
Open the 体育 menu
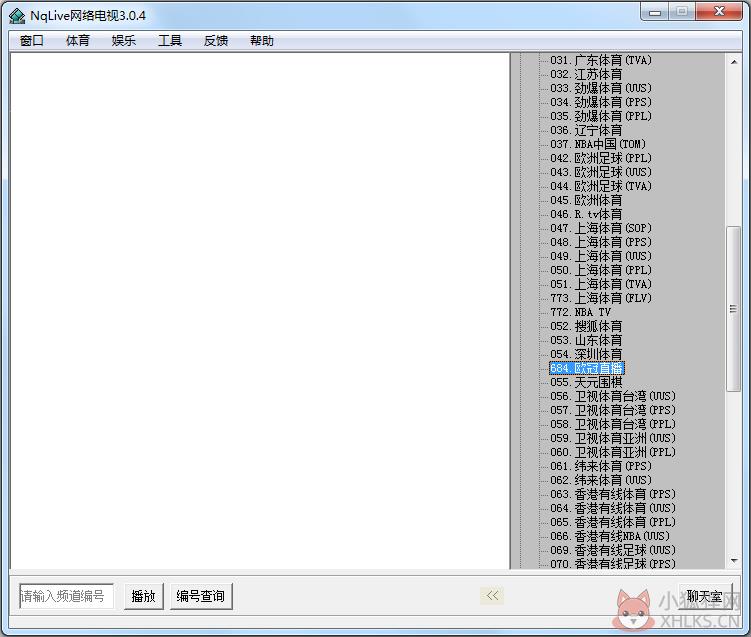[78, 41]
